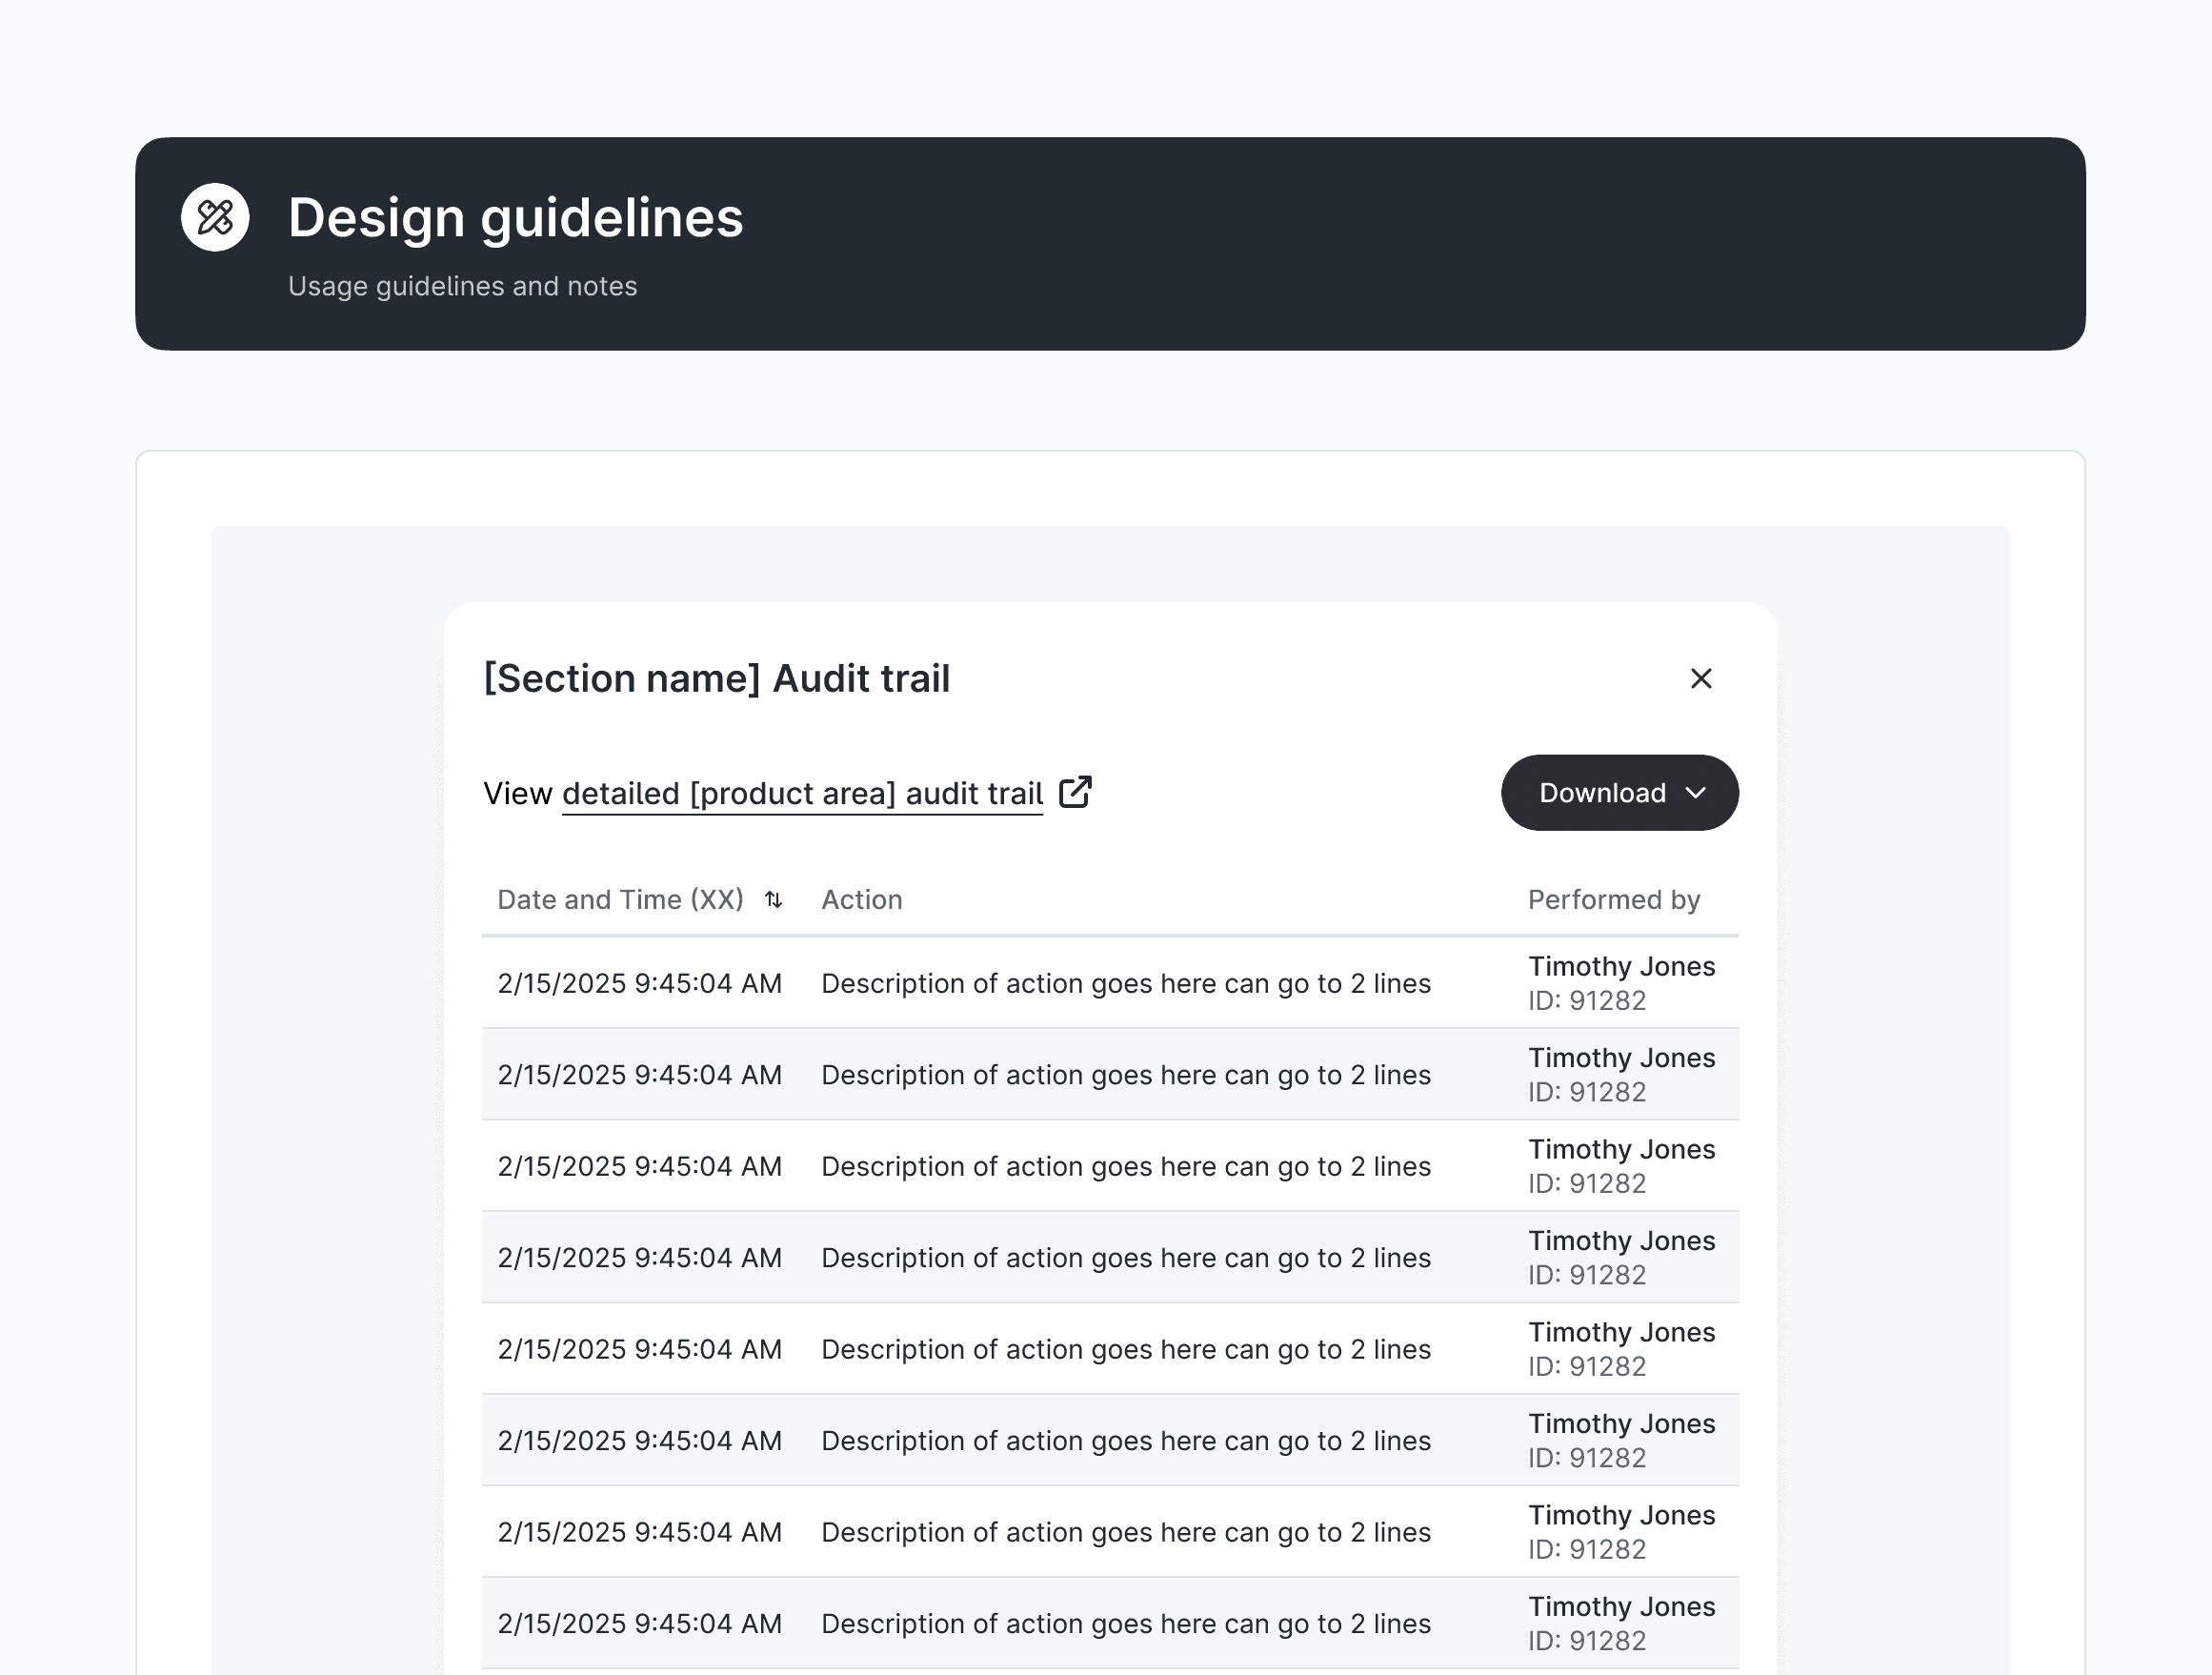The width and height of the screenshot is (2212, 1675).
Task: Click the Performed by column header
Action: (x=1613, y=900)
